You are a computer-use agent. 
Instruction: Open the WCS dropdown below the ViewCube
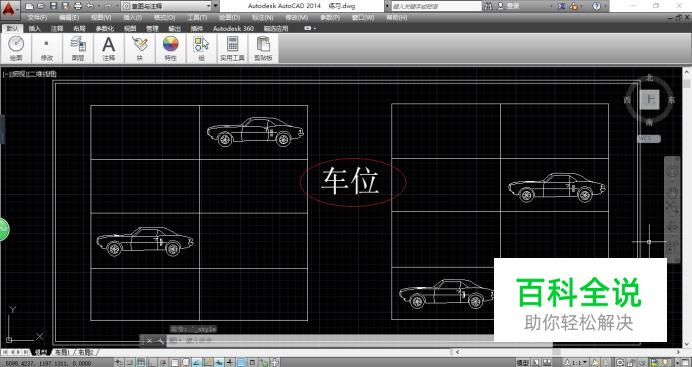(649, 139)
